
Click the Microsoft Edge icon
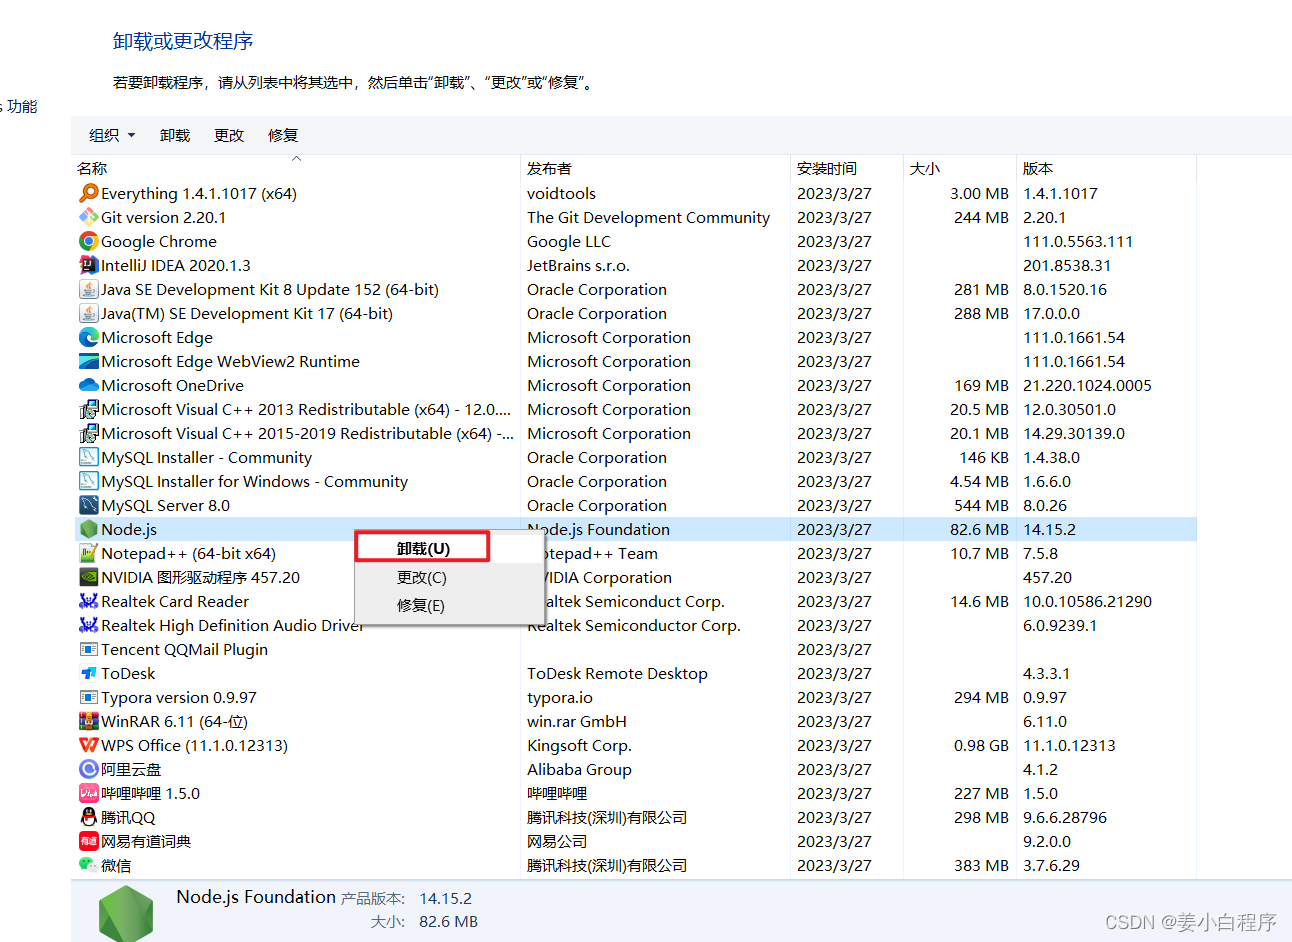coord(89,337)
